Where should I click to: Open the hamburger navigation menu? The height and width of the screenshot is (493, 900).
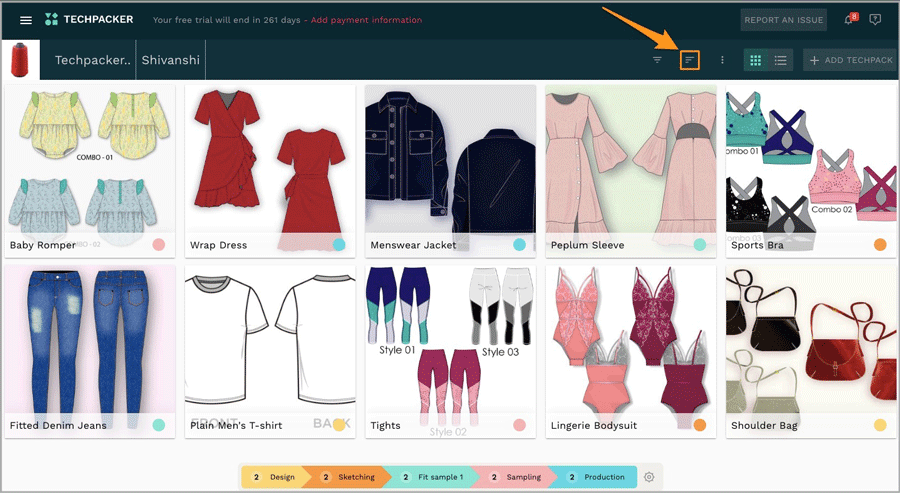26,20
